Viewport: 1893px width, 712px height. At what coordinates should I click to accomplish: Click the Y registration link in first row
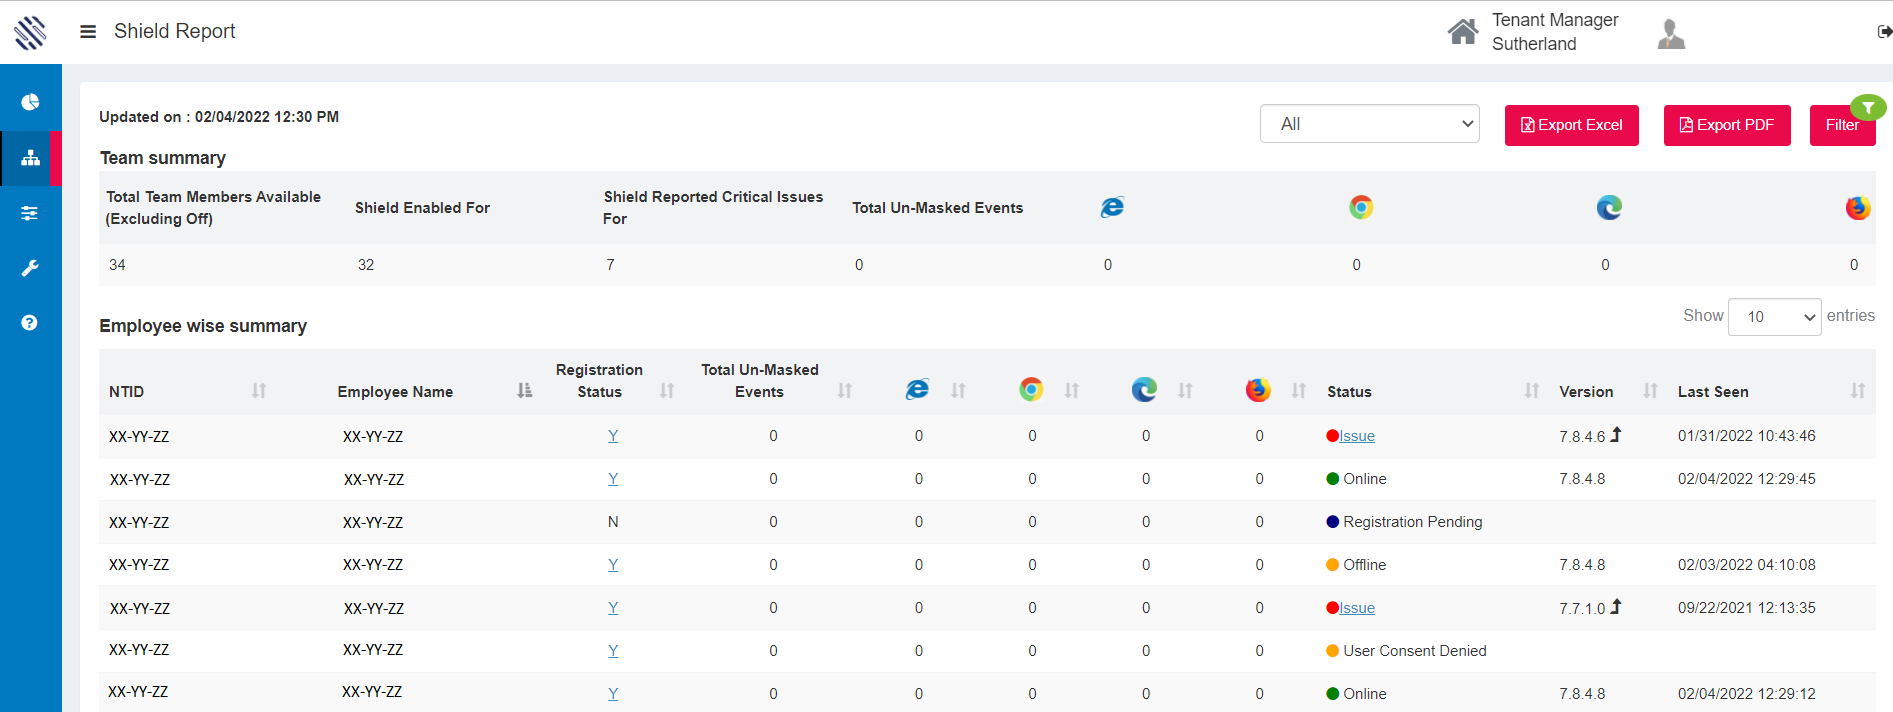click(x=613, y=436)
